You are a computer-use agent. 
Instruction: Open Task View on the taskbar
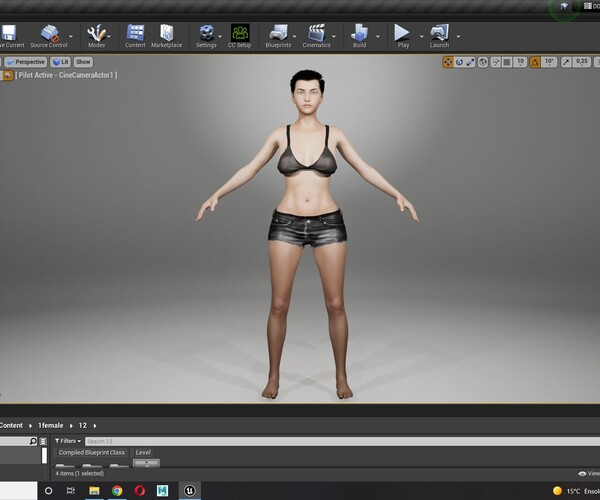point(71,491)
